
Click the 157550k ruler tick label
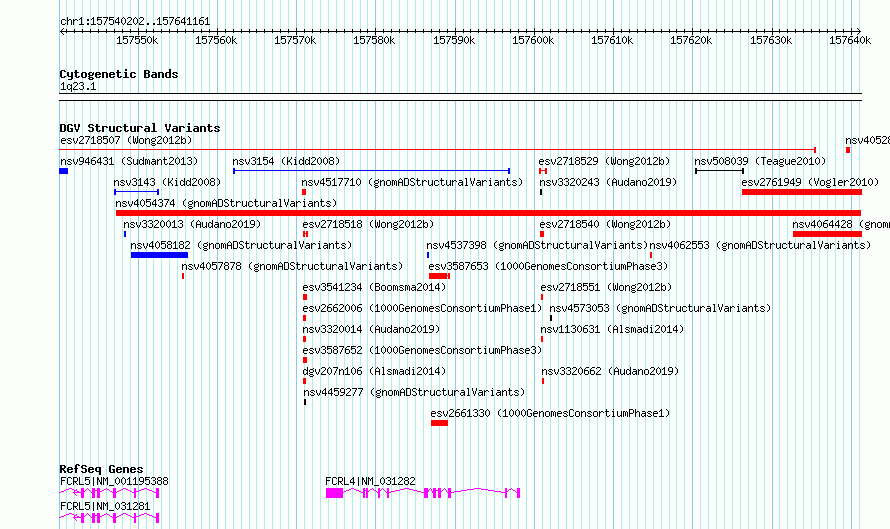137,41
